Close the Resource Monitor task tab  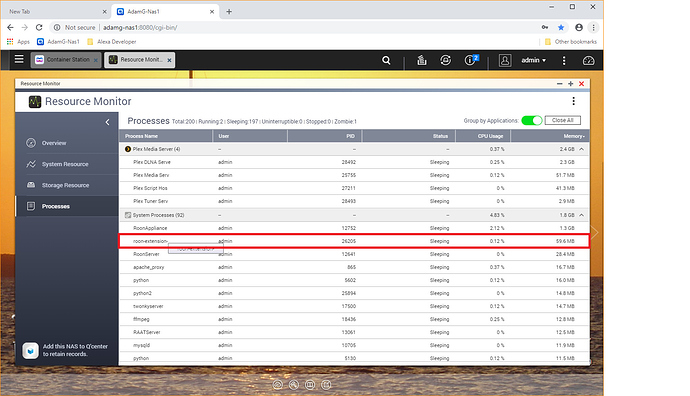[169, 60]
